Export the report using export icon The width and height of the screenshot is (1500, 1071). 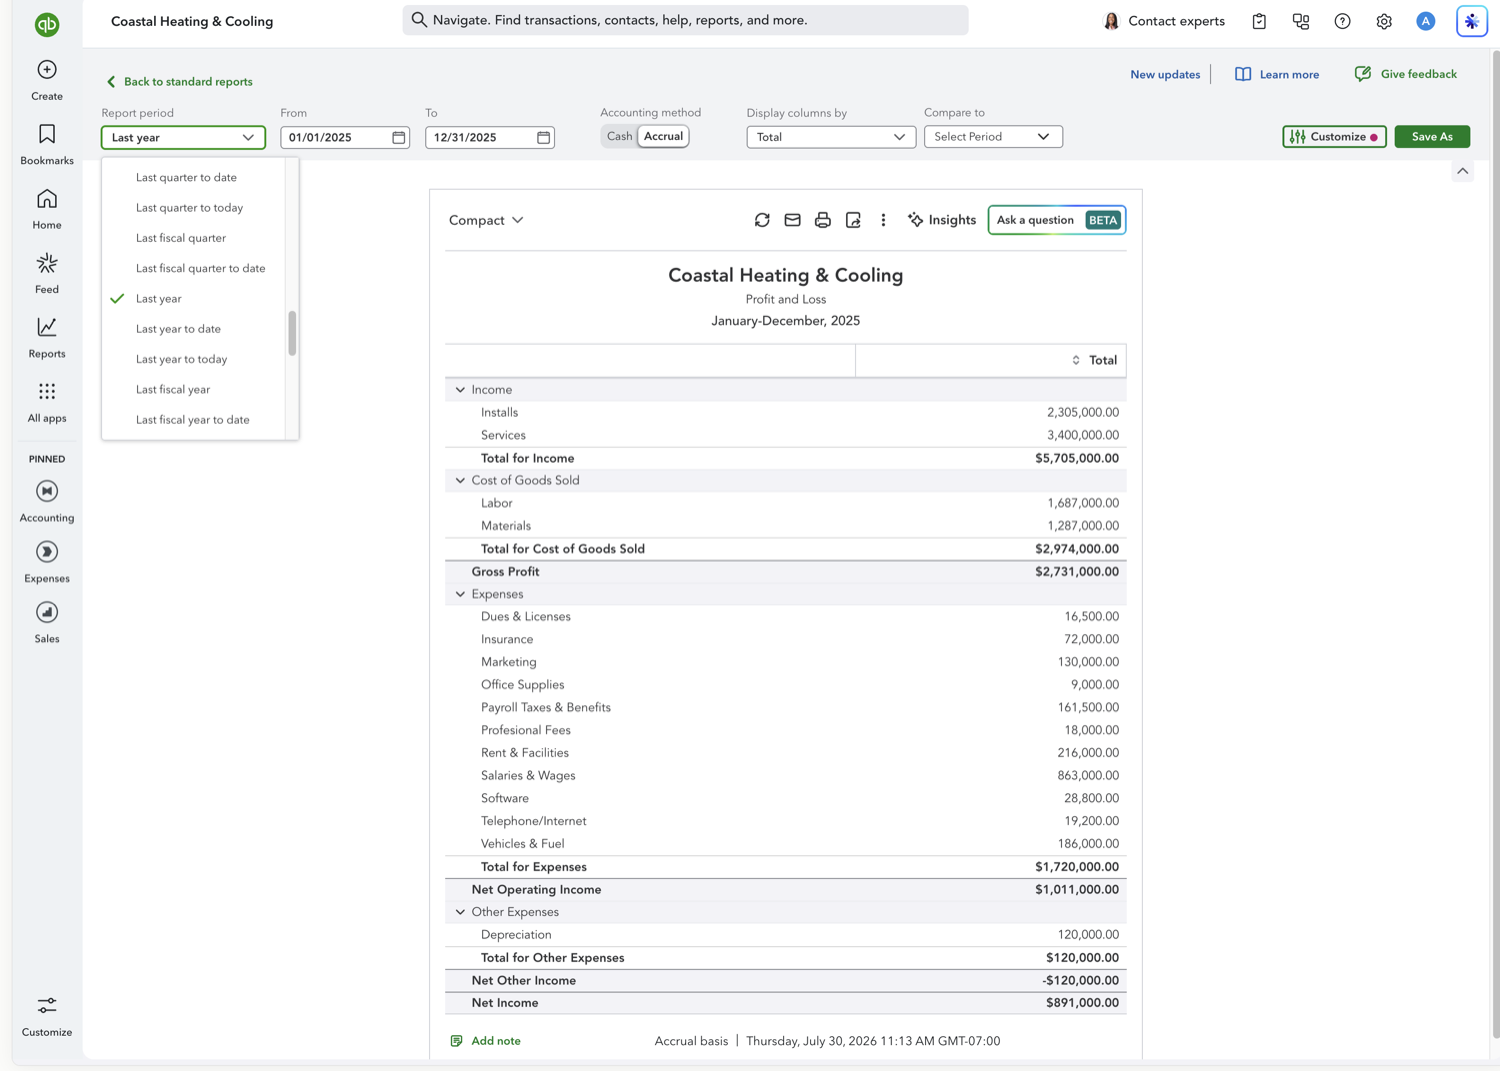[853, 220]
